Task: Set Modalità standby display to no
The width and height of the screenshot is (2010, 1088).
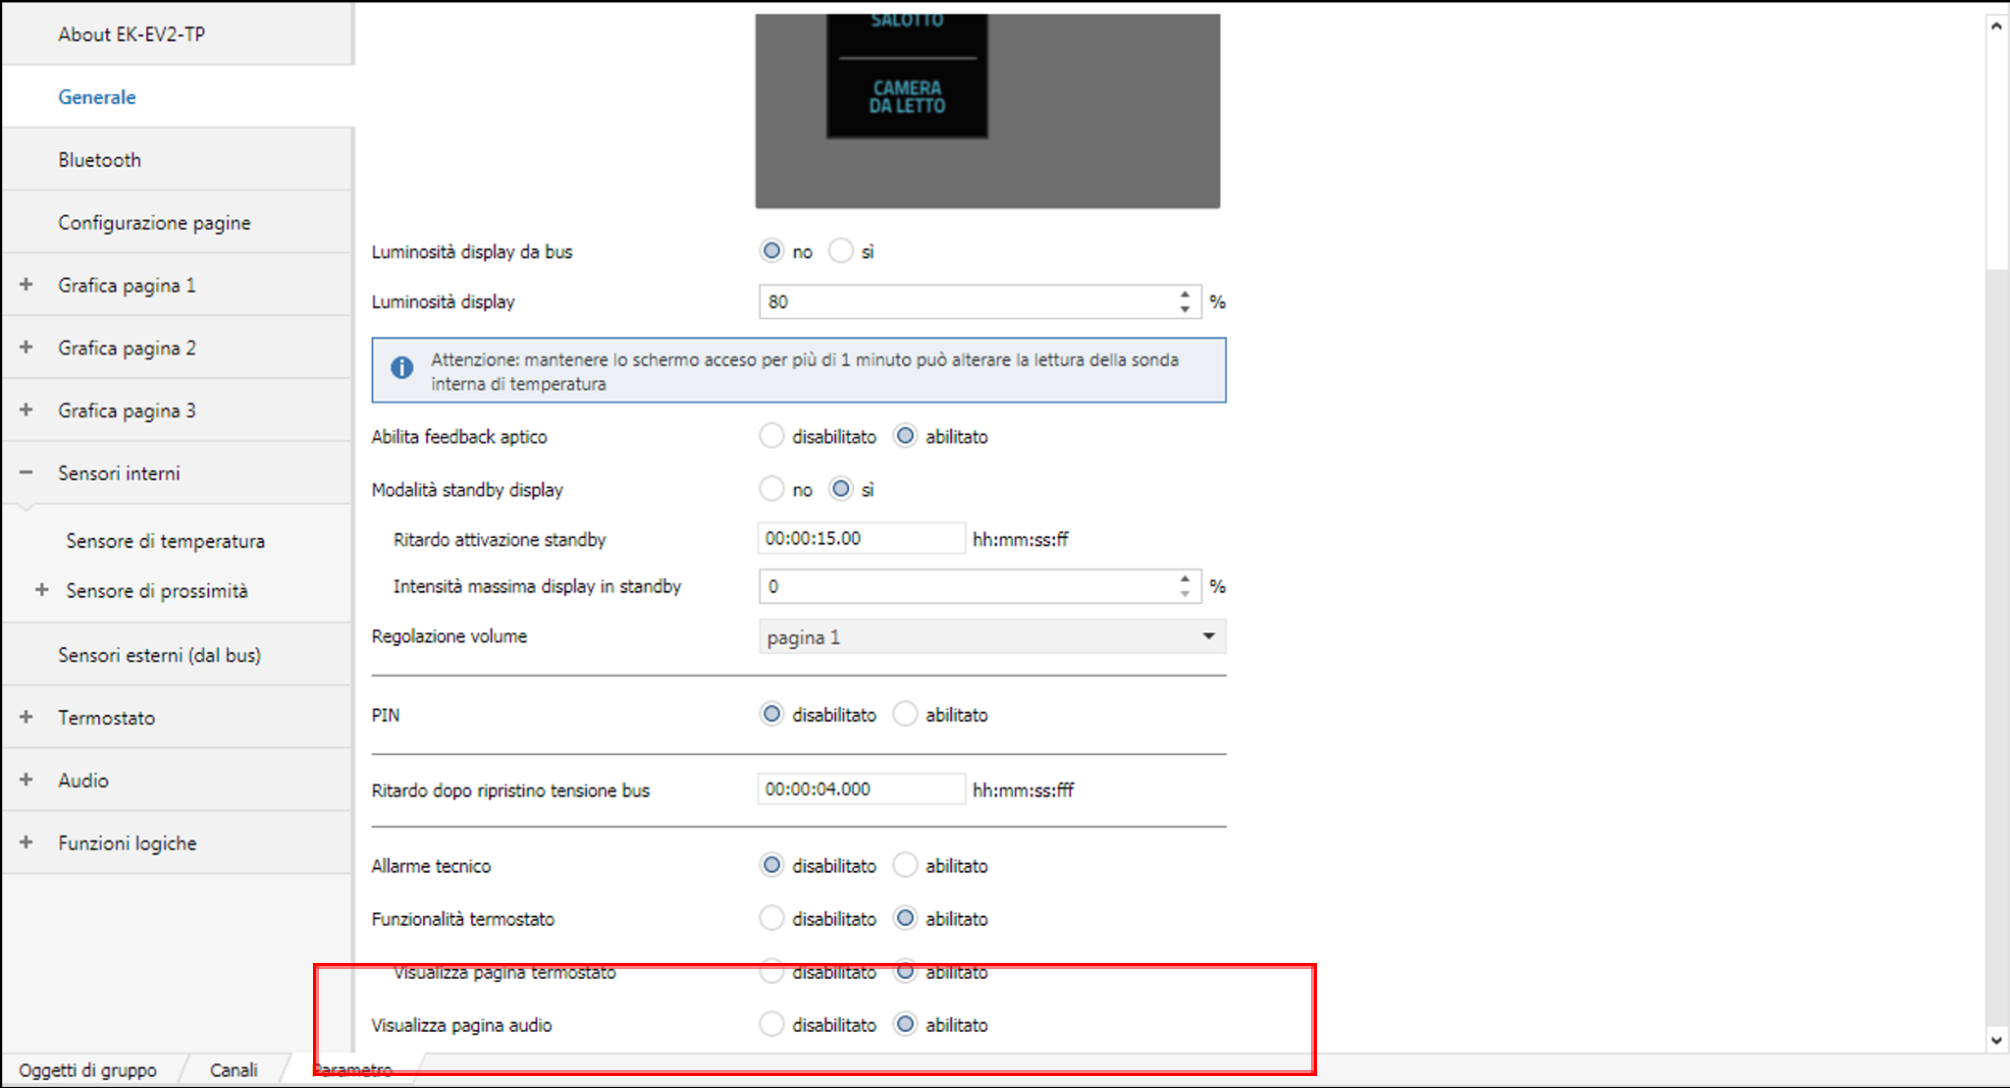Action: [771, 489]
